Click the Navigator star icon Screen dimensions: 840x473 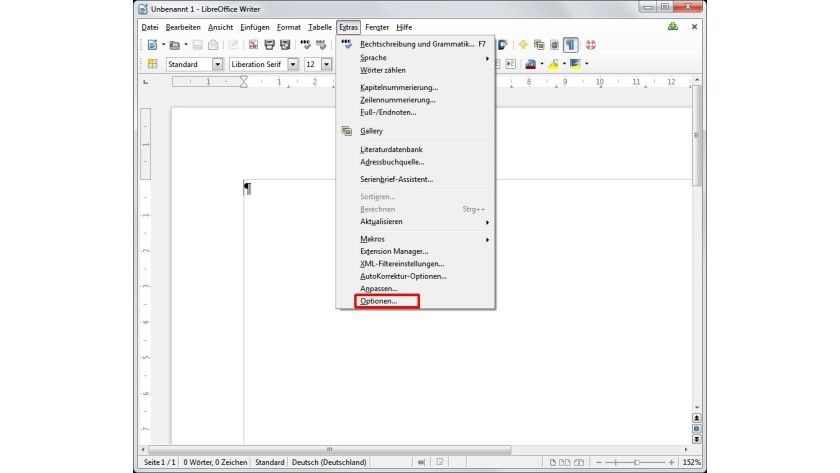[x=523, y=45]
